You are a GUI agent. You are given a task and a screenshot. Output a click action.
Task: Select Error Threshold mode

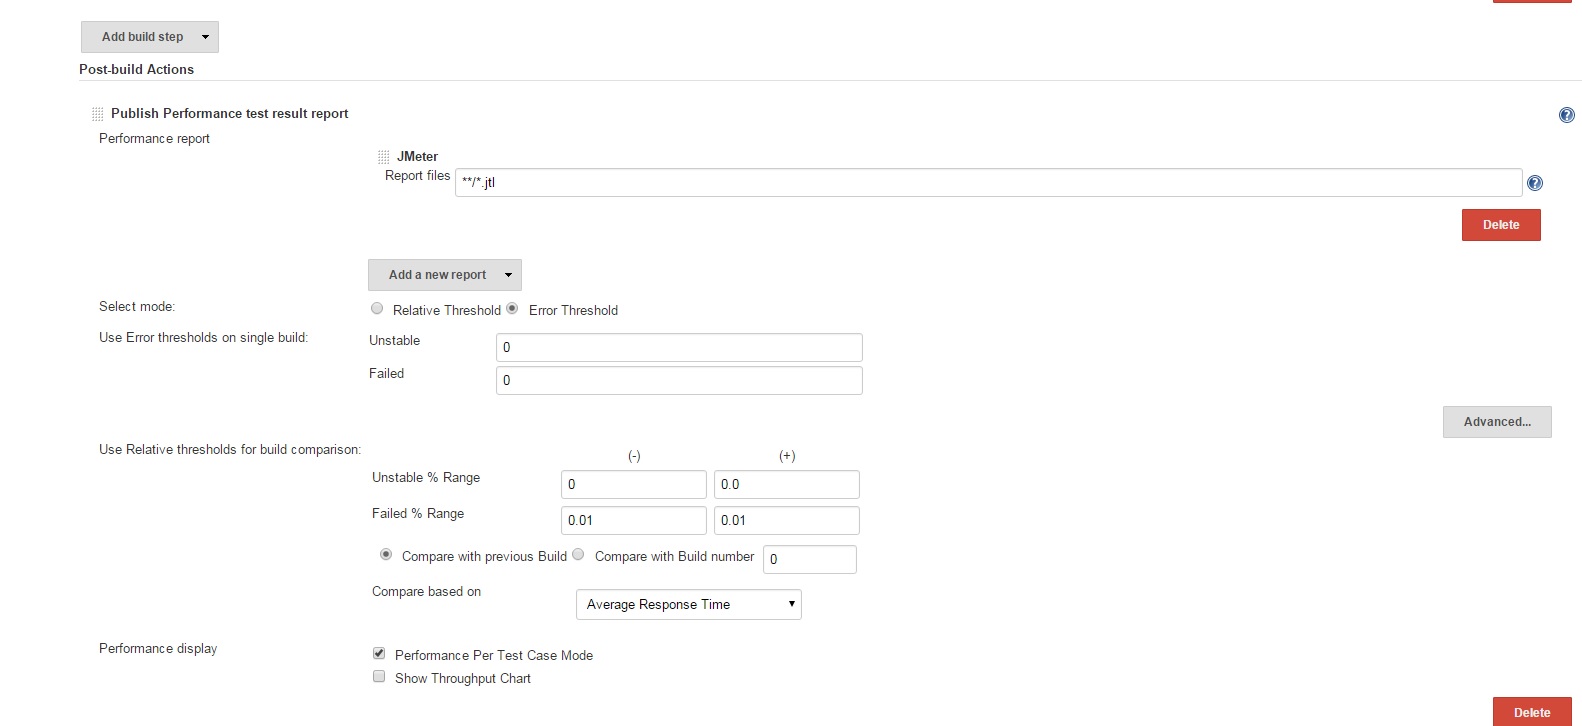tap(512, 309)
